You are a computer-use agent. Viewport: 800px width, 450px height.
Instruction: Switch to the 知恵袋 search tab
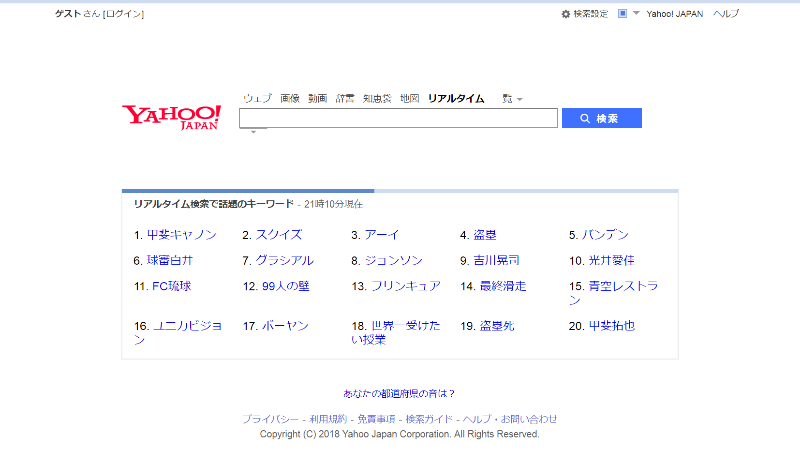pyautogui.click(x=377, y=98)
